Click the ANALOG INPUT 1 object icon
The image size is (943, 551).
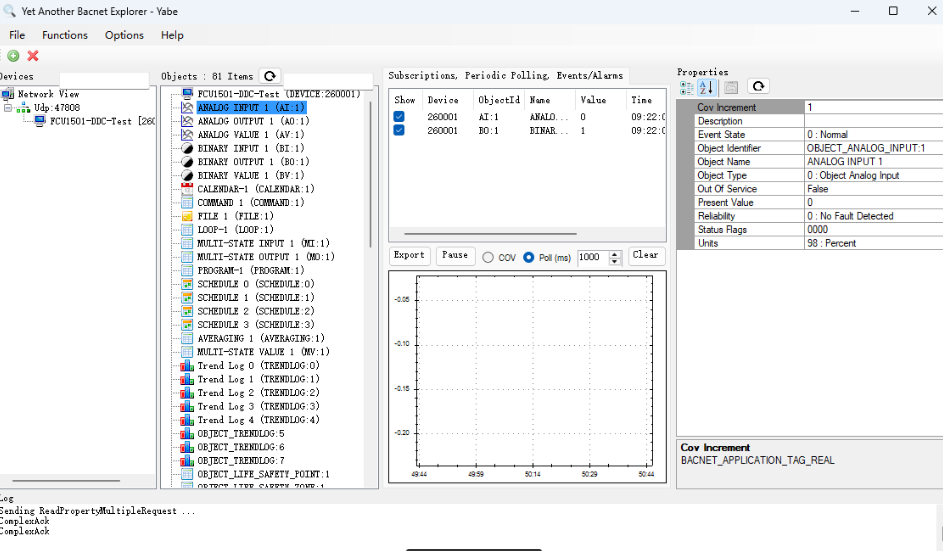coord(187,108)
